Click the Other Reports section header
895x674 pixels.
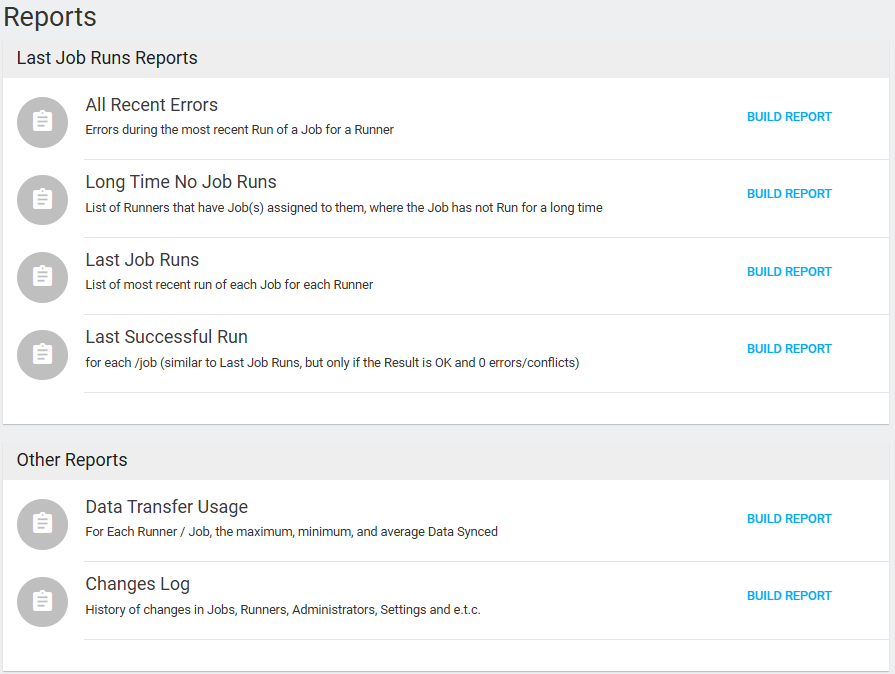click(72, 459)
